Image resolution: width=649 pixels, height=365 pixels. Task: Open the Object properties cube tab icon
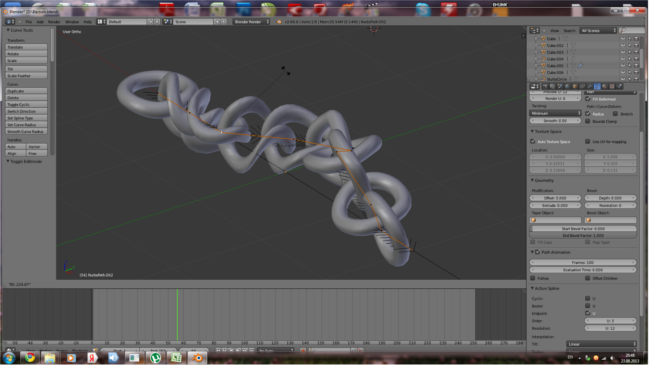pos(575,86)
